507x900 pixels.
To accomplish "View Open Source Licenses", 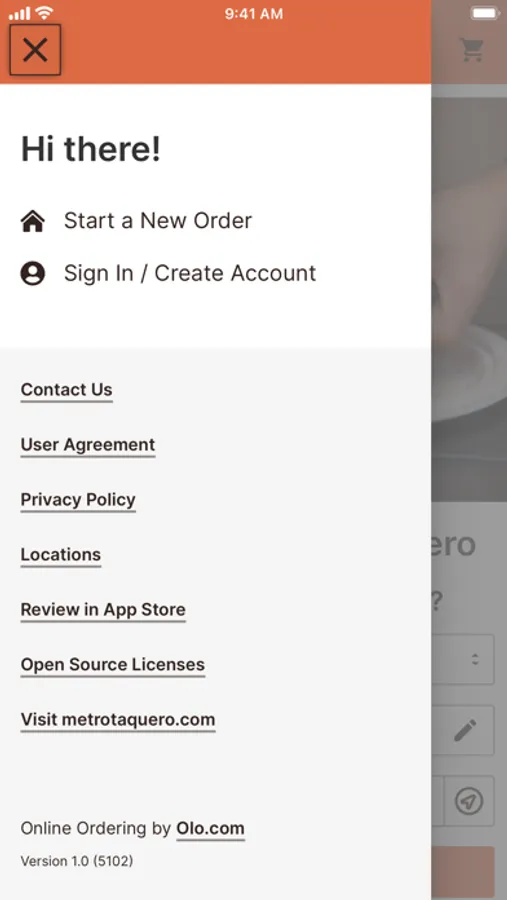I will tap(113, 665).
